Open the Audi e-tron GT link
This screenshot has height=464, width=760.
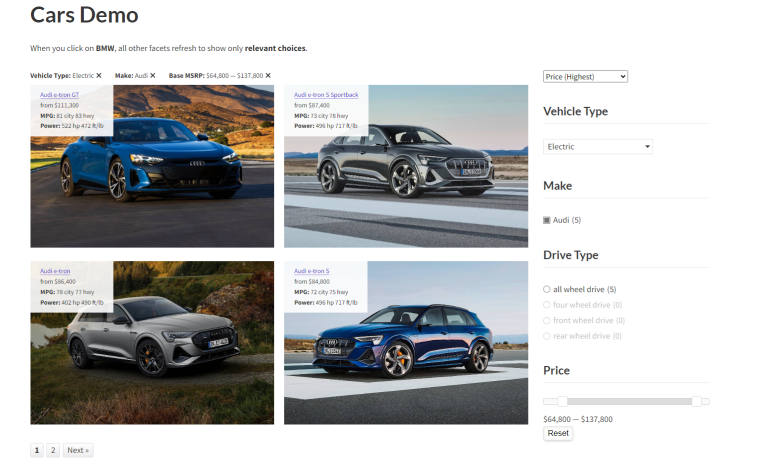pyautogui.click(x=59, y=95)
